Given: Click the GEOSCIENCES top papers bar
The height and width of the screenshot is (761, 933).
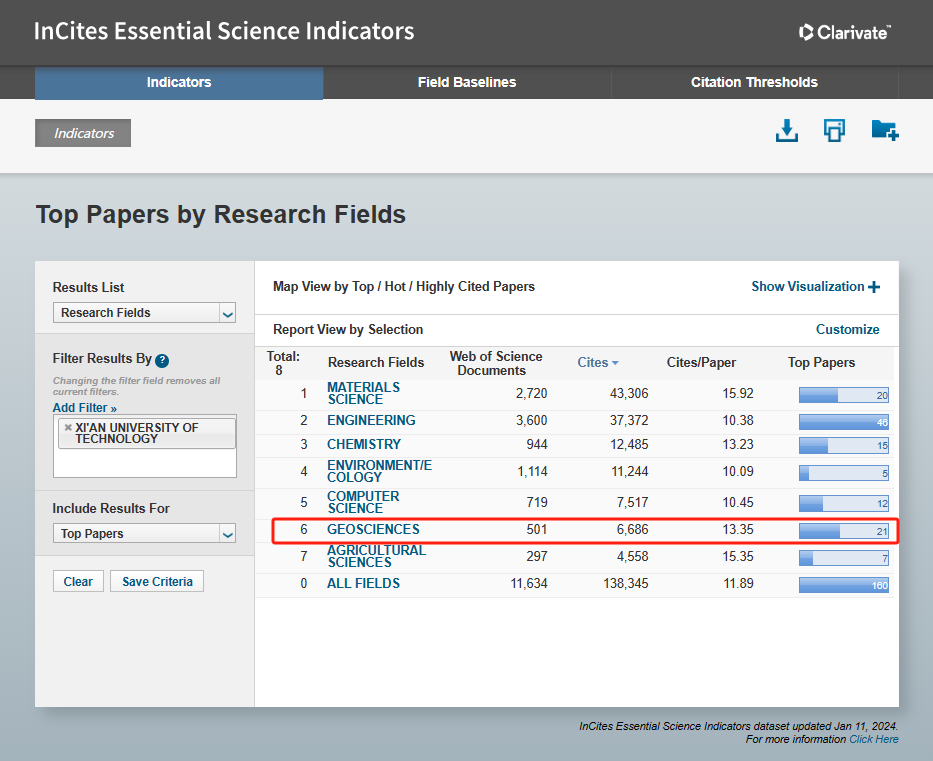Looking at the screenshot, I should coord(843,531).
